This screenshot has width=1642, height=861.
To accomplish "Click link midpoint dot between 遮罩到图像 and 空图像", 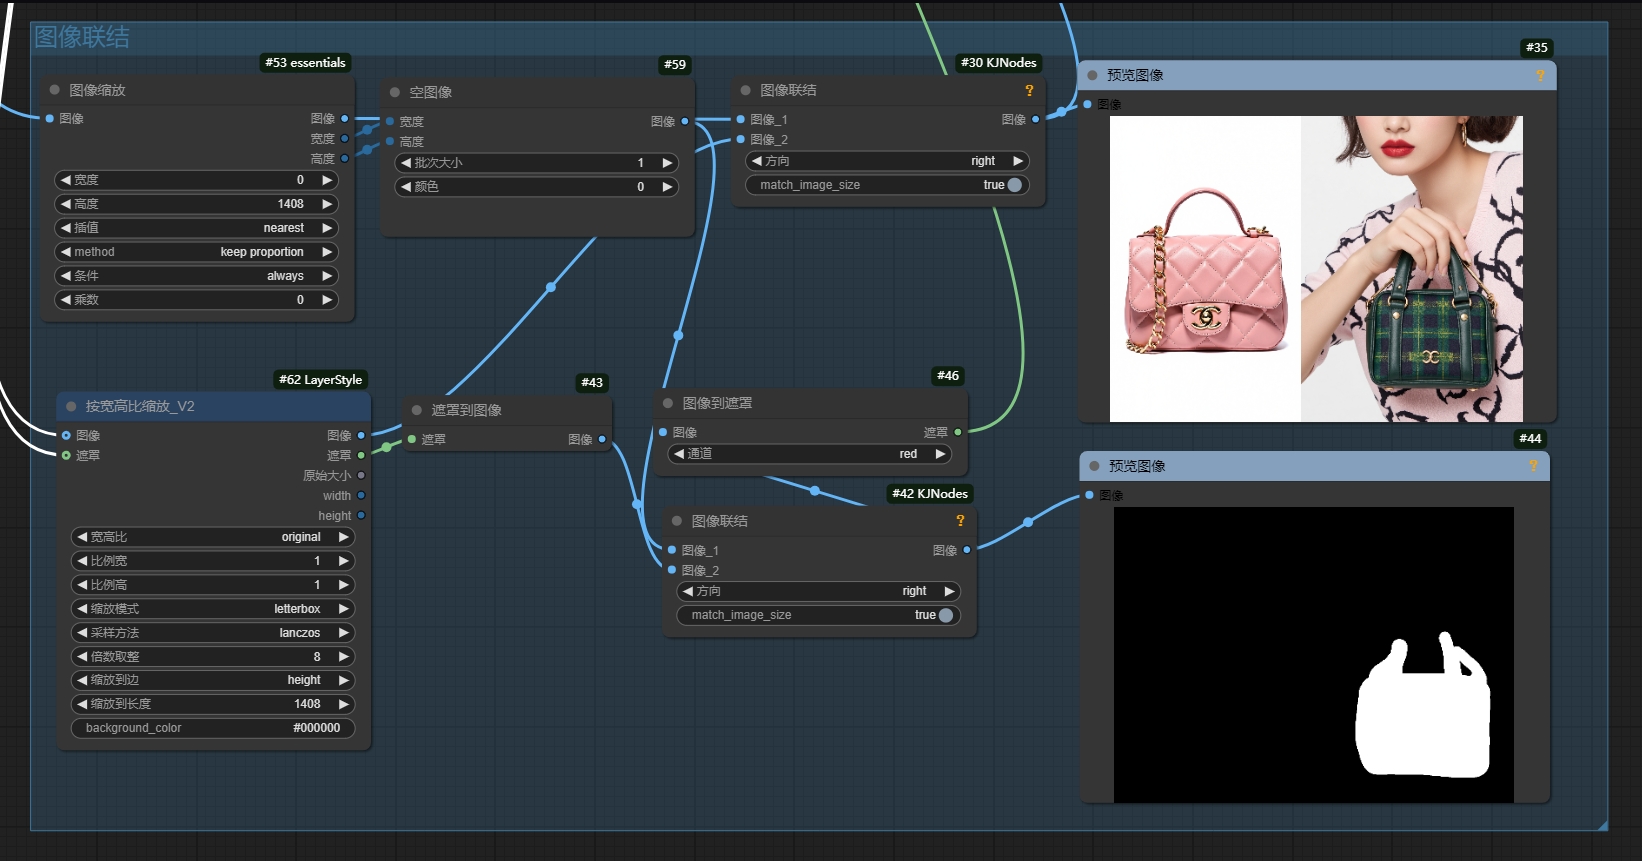I will (551, 287).
